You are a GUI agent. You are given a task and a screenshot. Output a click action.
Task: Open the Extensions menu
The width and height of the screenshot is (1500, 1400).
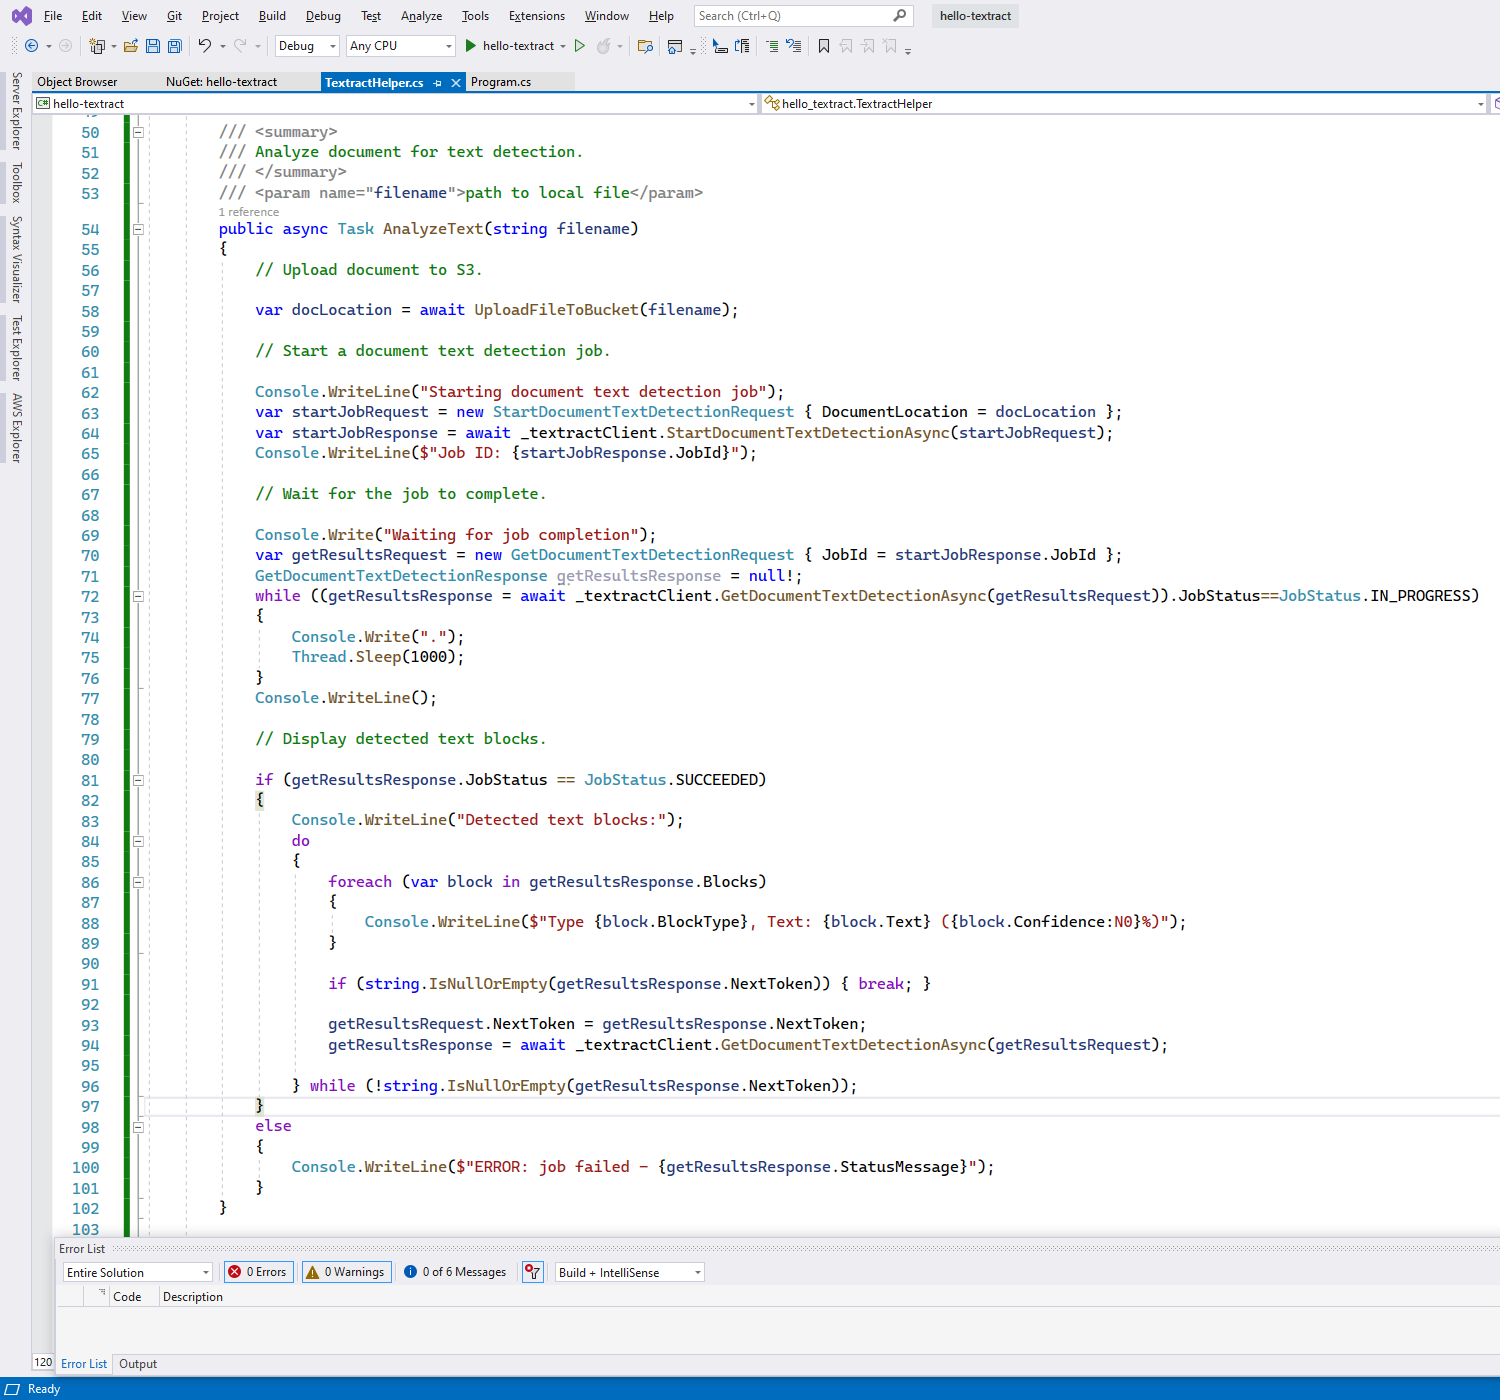click(x=537, y=16)
